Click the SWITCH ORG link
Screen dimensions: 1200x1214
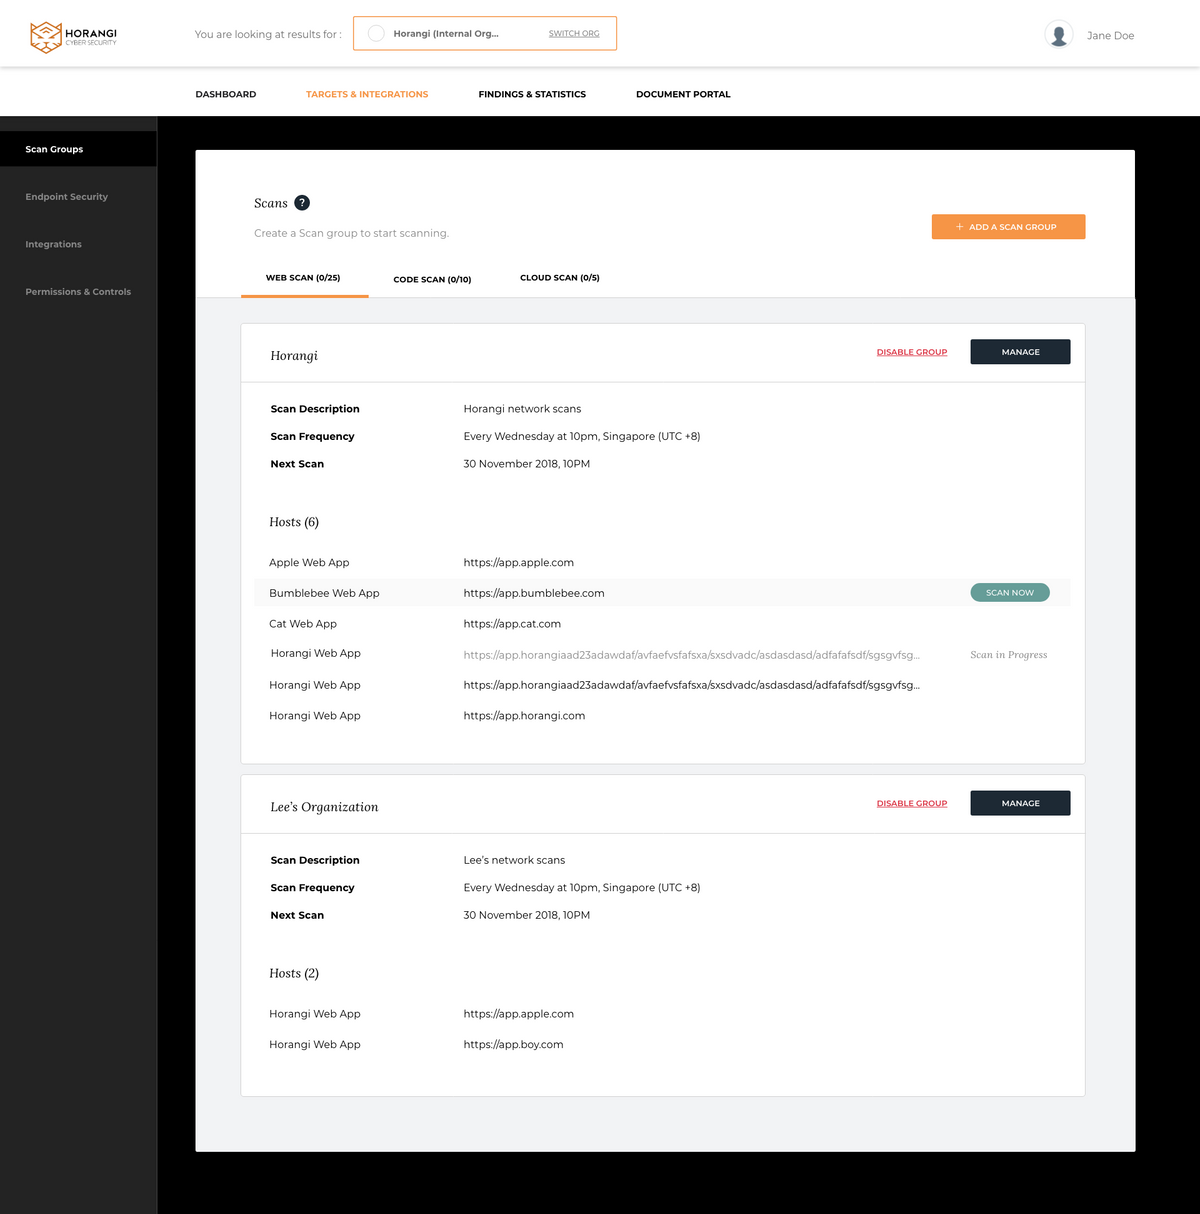tap(573, 32)
